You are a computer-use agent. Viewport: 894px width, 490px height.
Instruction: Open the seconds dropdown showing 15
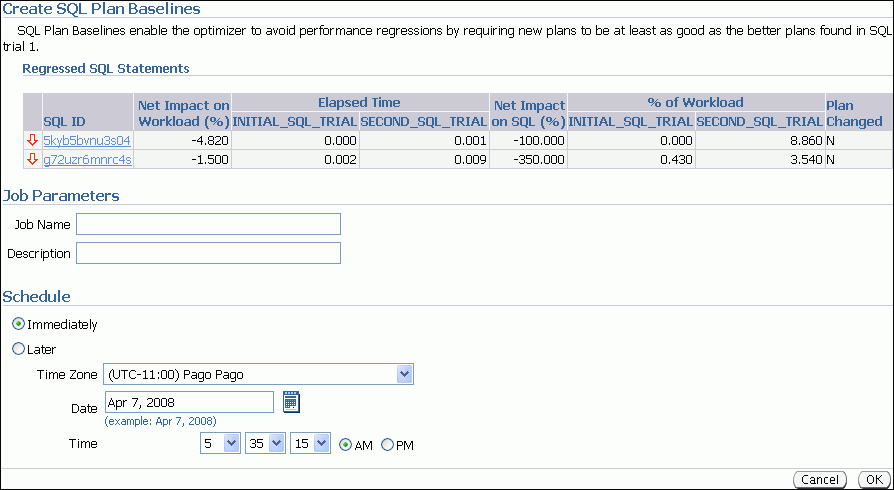click(x=310, y=443)
